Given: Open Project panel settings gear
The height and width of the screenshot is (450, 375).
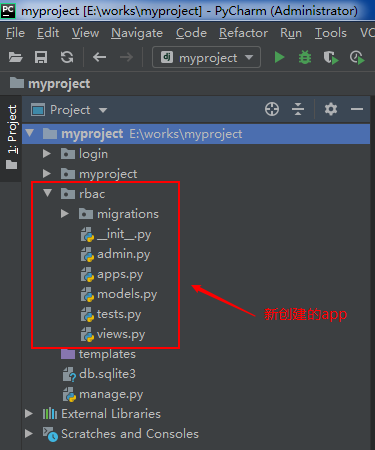Looking at the screenshot, I should [x=331, y=109].
